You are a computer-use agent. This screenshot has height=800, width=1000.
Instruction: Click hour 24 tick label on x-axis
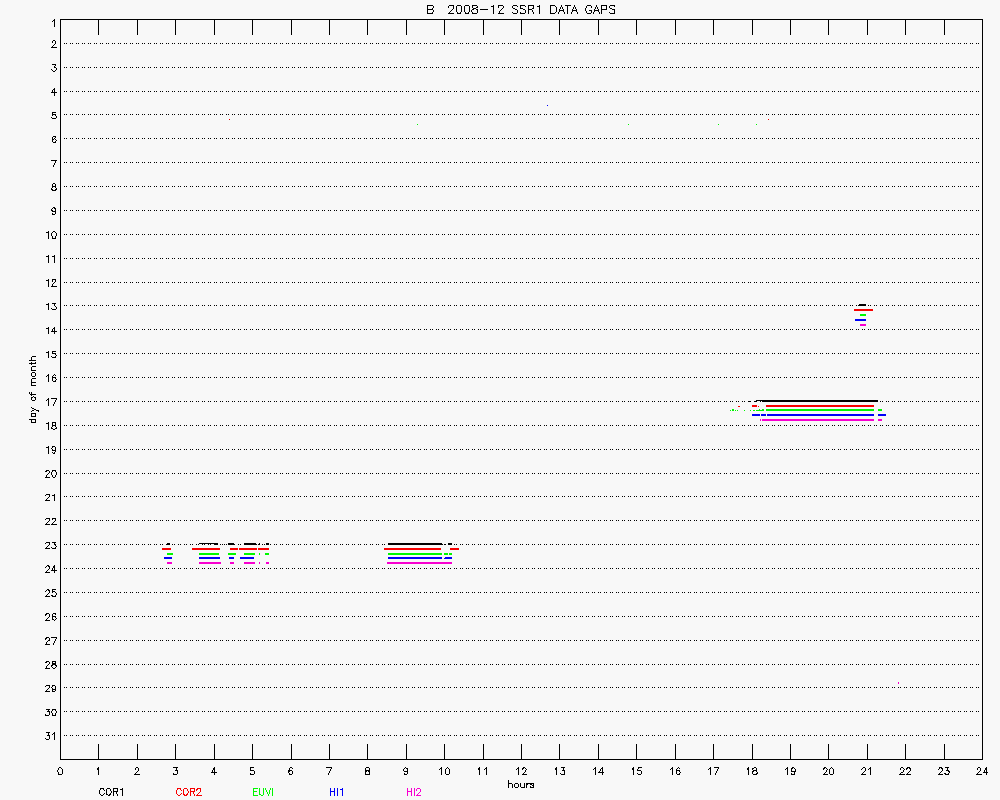tap(981, 771)
